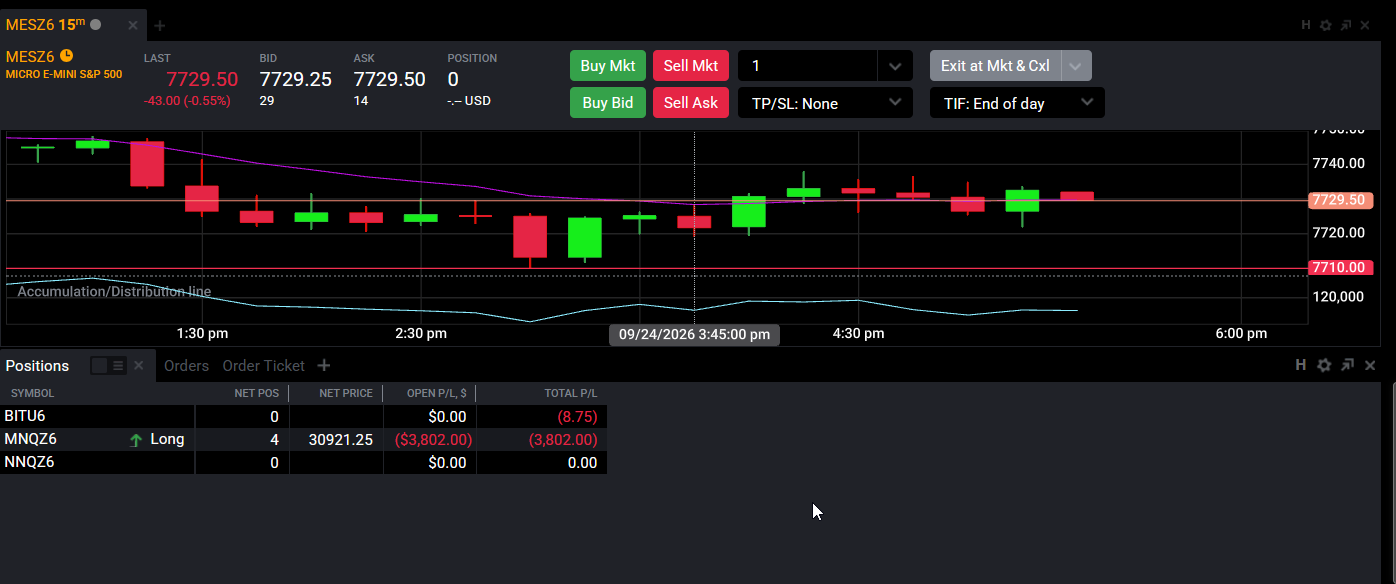The width and height of the screenshot is (1396, 584).
Task: Open the TIF: End of day dropdown
Action: (1017, 103)
